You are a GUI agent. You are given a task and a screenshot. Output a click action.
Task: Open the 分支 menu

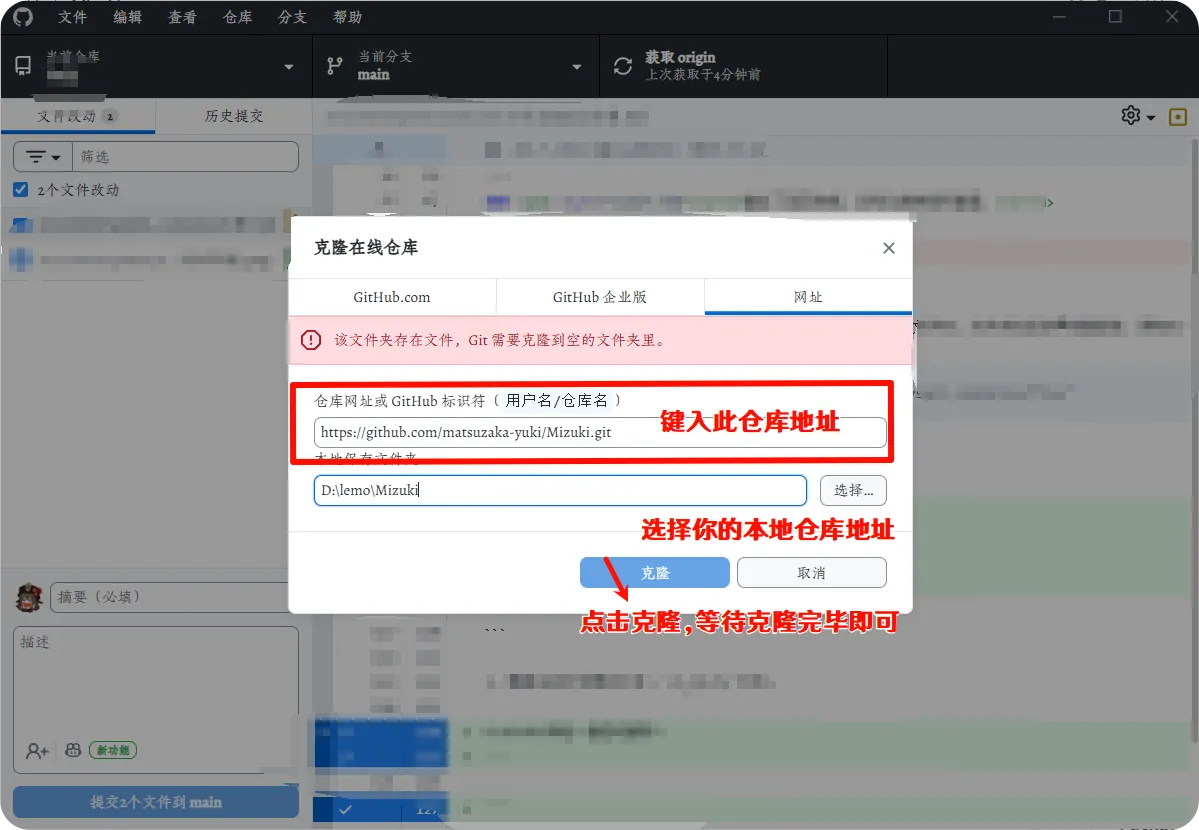point(293,17)
